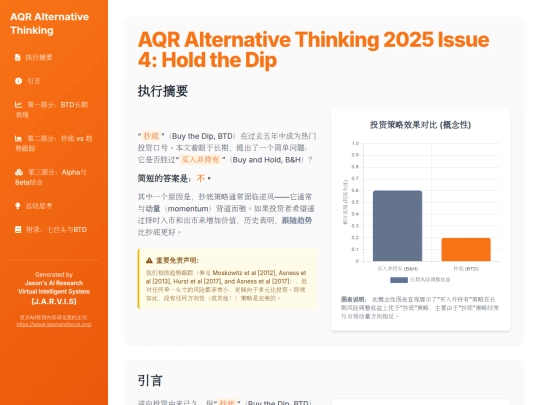Open 第一部分: BTD长期表现 in sidebar
Screen dimensions: 540x405
54,110
